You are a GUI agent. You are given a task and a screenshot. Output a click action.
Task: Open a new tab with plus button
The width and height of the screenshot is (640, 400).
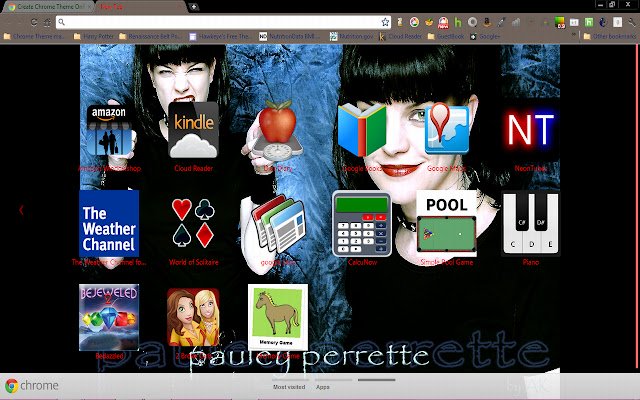click(x=193, y=7)
